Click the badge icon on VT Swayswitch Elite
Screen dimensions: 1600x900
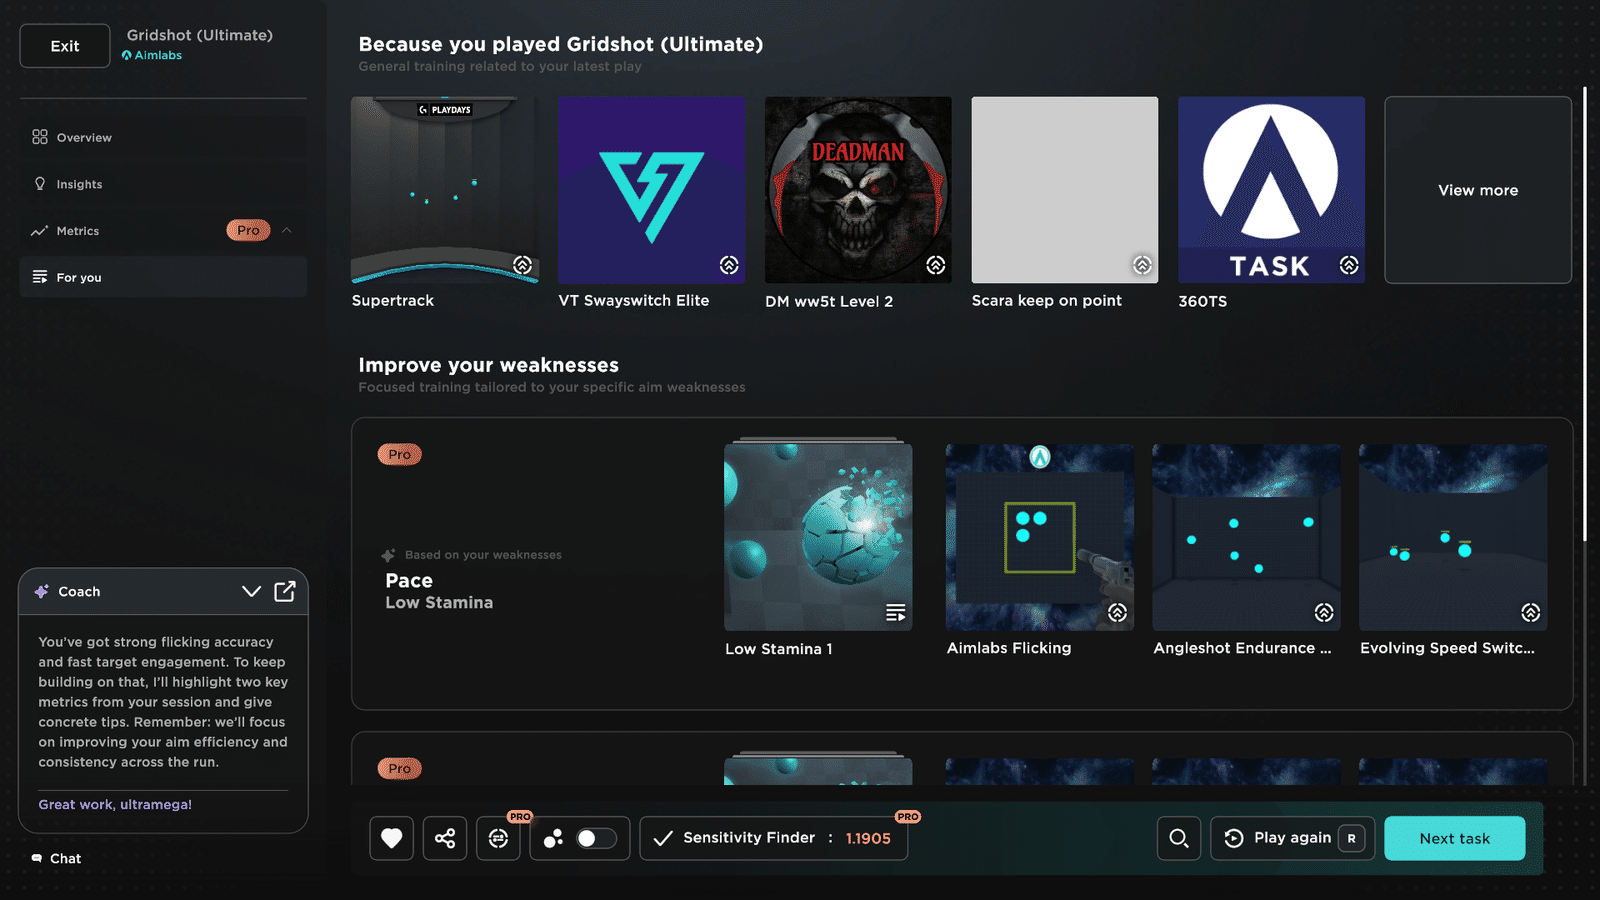[x=729, y=265]
